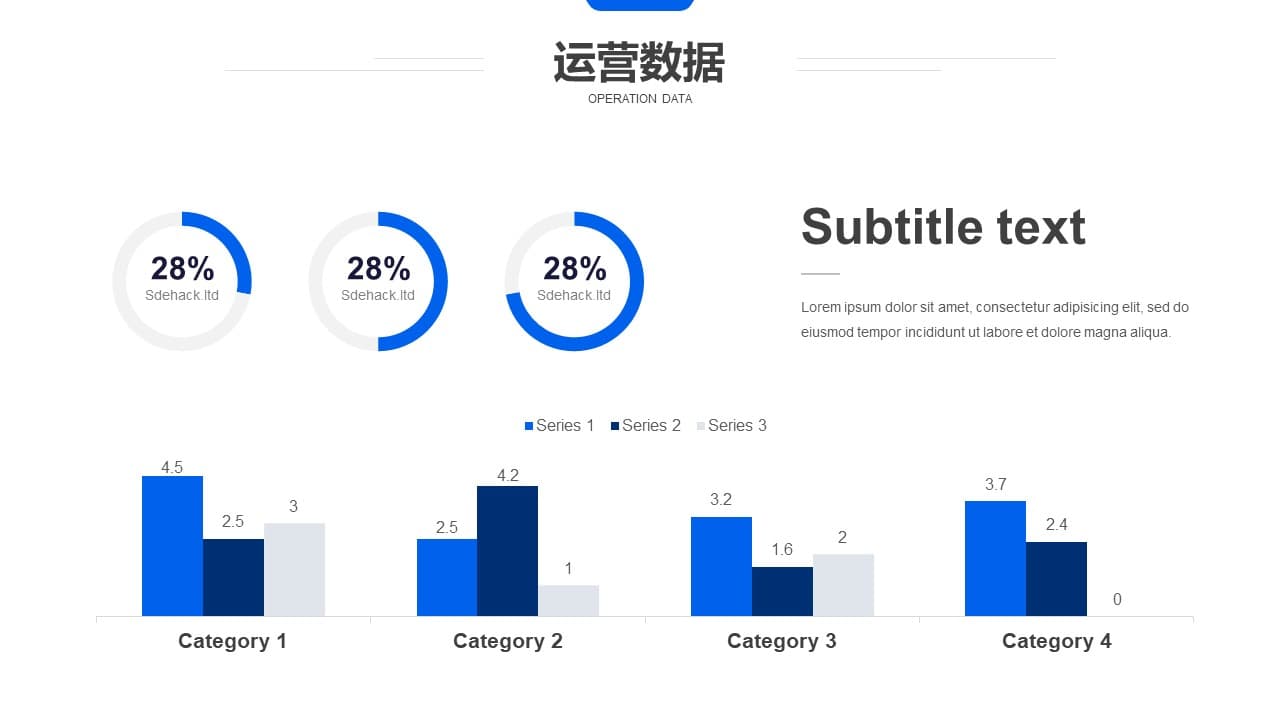Select the Category 3 axis label
1280x720 pixels.
(782, 641)
